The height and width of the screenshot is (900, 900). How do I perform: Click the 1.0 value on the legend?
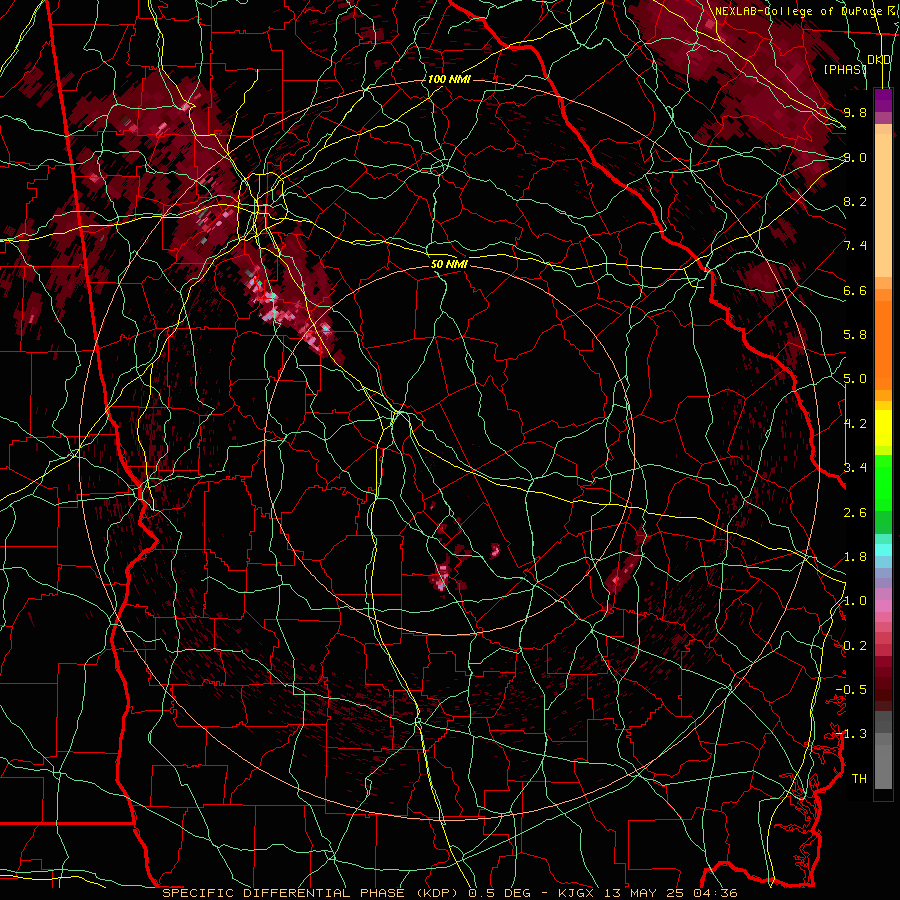[x=855, y=601]
